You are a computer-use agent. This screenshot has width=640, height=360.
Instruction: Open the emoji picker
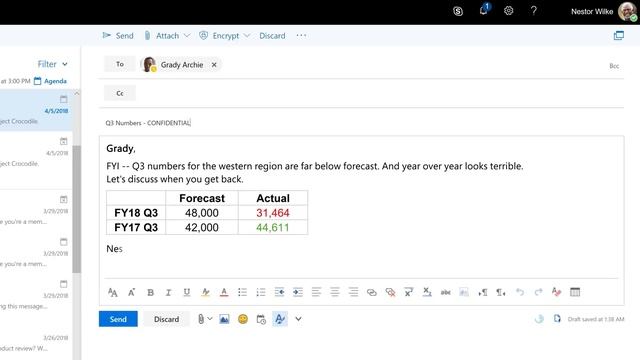pyautogui.click(x=243, y=319)
